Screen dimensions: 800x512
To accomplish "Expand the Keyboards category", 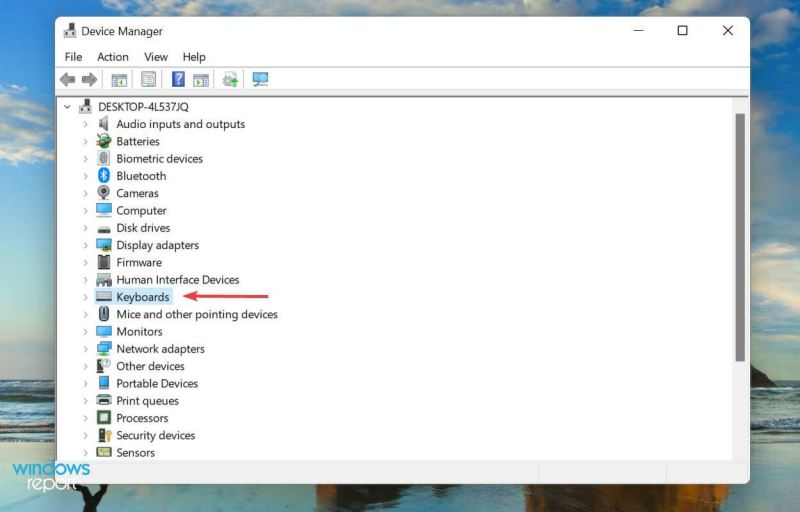I will pyautogui.click(x=86, y=297).
